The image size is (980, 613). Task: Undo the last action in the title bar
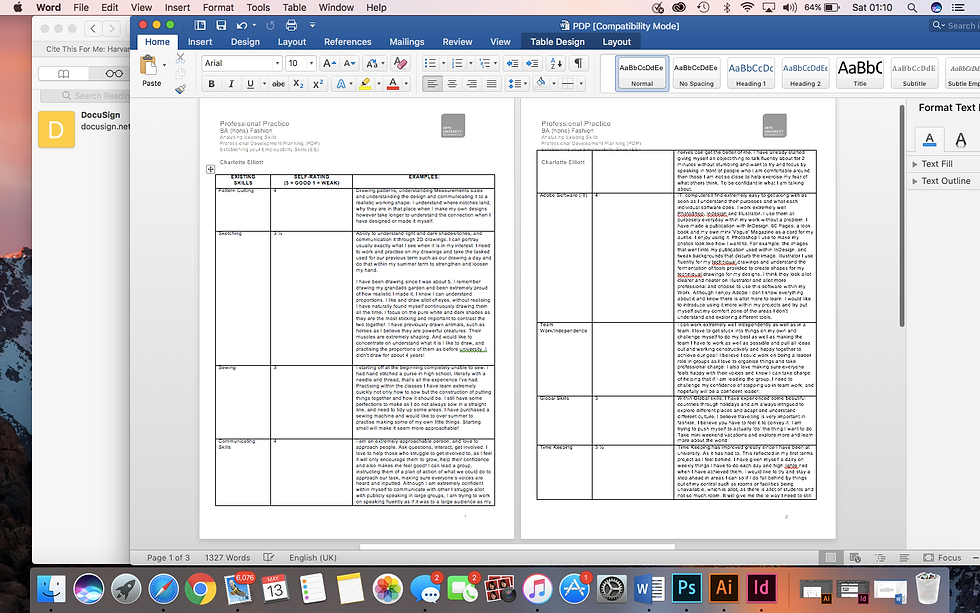coord(242,26)
